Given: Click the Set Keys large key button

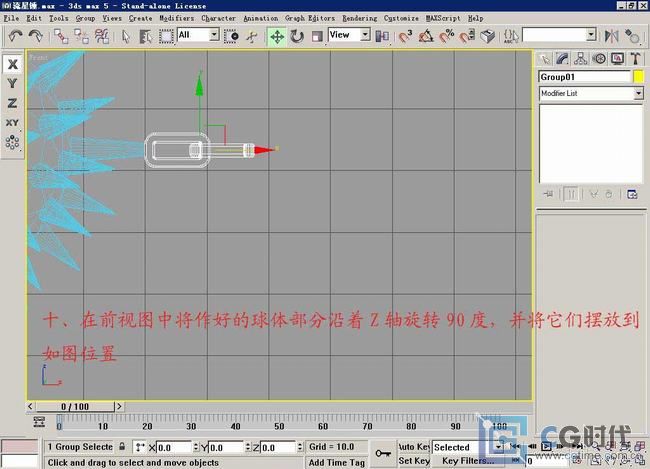Looking at the screenshot, I should (x=383, y=453).
